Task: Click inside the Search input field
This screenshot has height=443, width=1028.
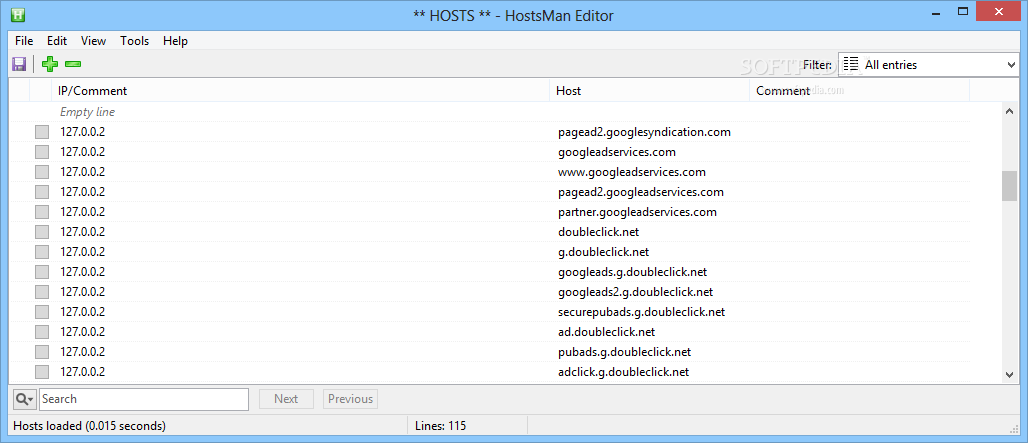Action: click(x=144, y=398)
